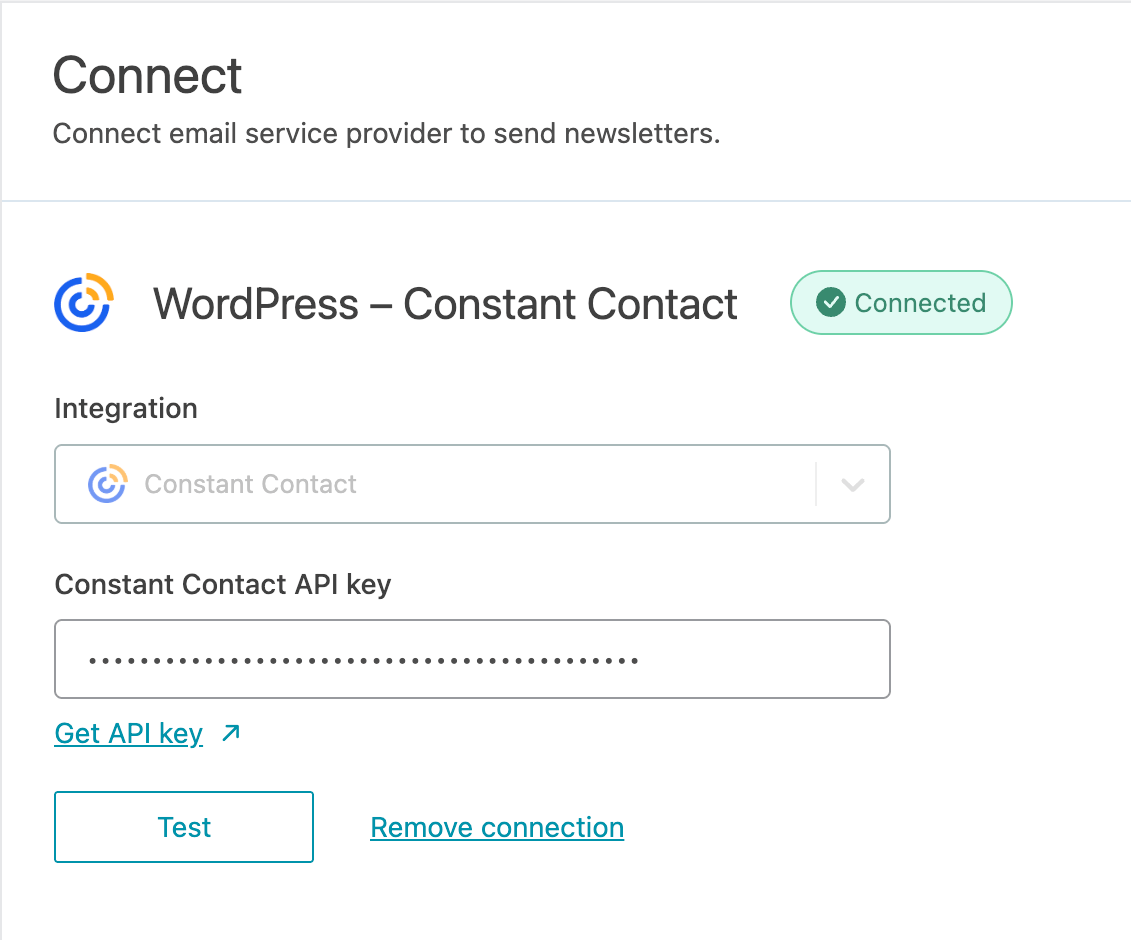Click the vertical separator beside the dropdown chevron

(817, 484)
